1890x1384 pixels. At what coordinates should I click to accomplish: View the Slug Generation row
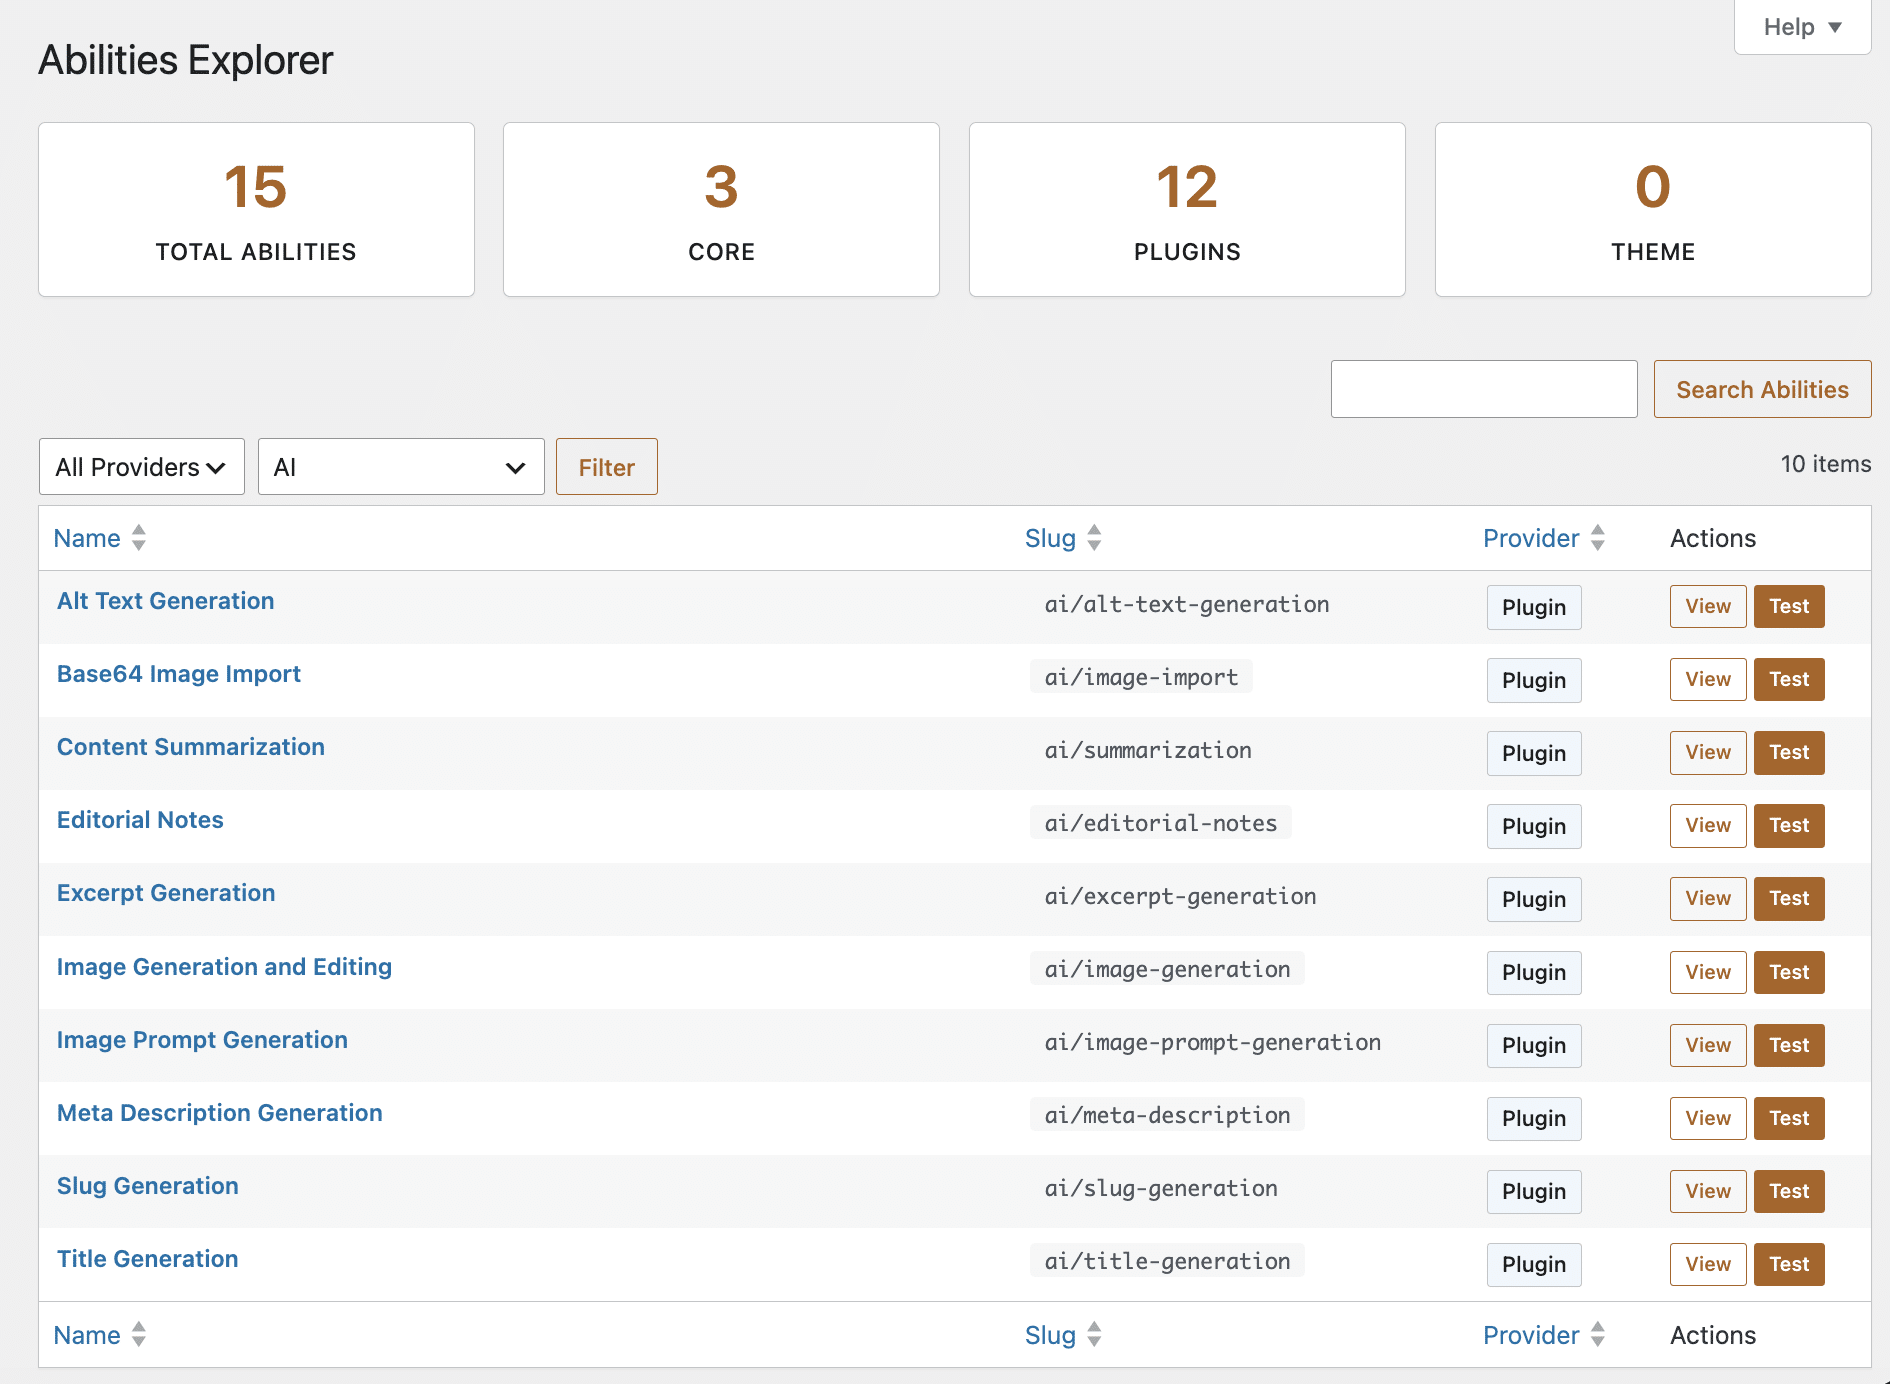1708,1191
